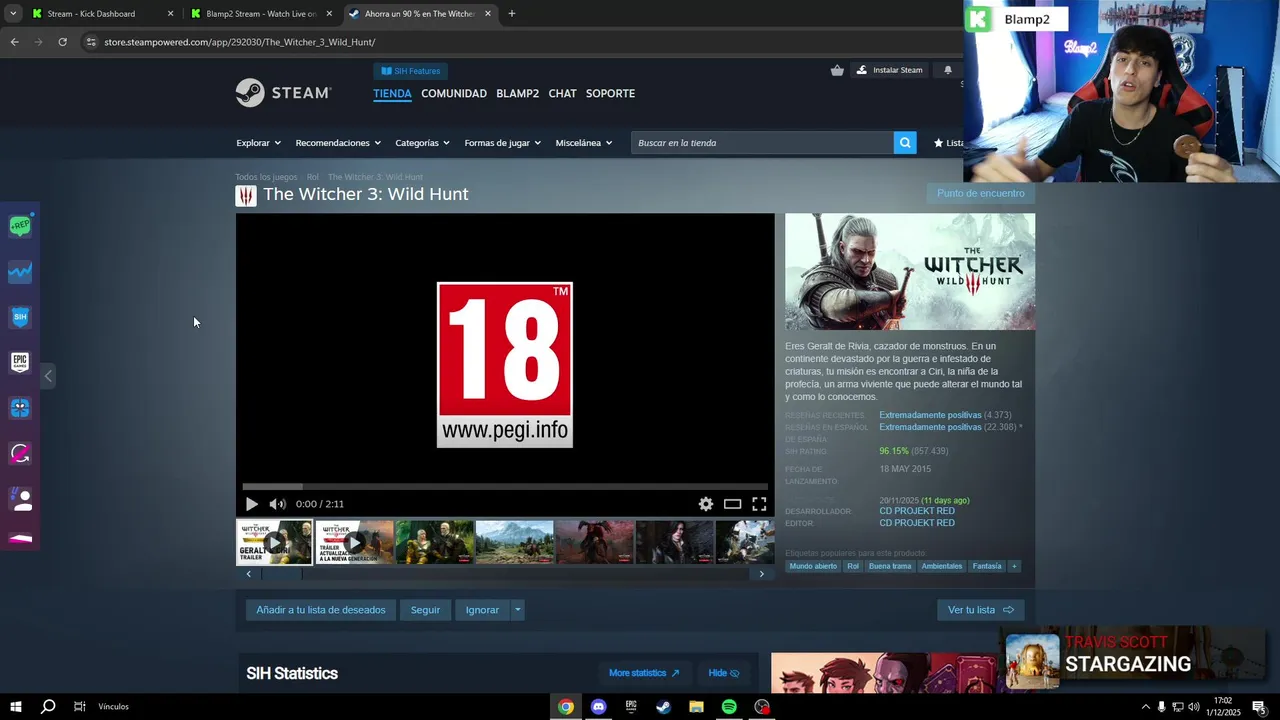
Task: Click the Instalar Steam button
Action: point(889,70)
